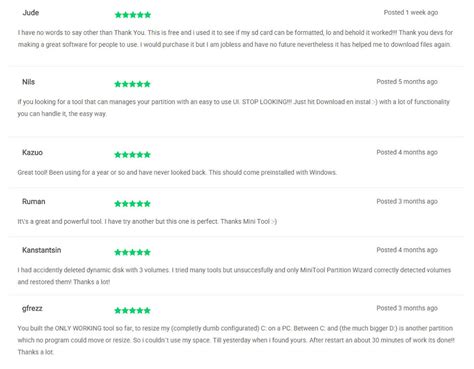Click the reviewer name gfrezz
The image size is (474, 369).
pos(32,309)
